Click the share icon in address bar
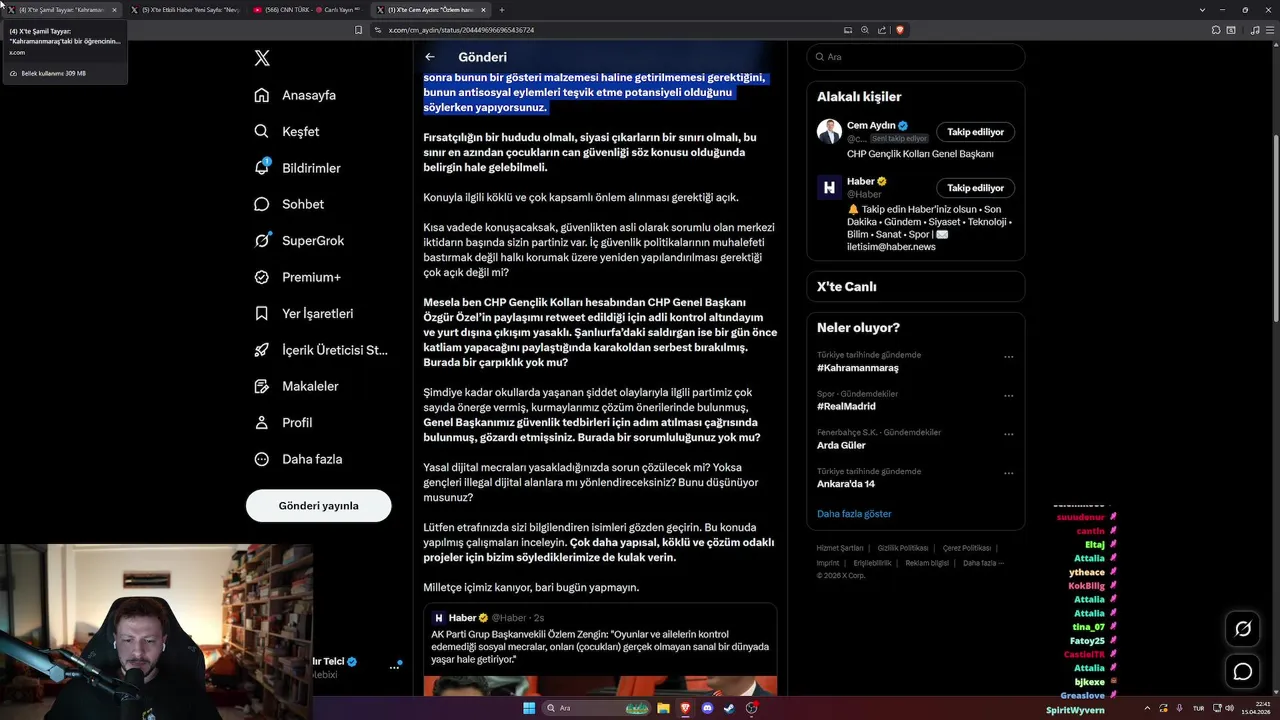 pyautogui.click(x=882, y=30)
